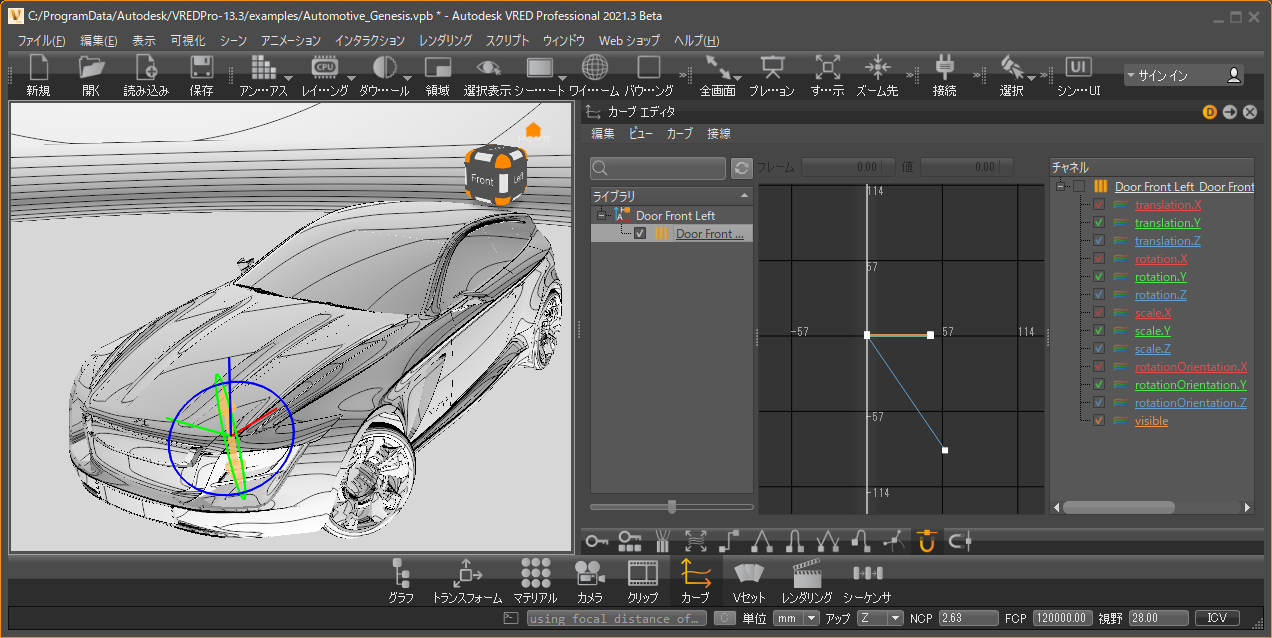Click the ICV button in status bar
Viewport: 1272px width, 638px height.
tap(1217, 619)
